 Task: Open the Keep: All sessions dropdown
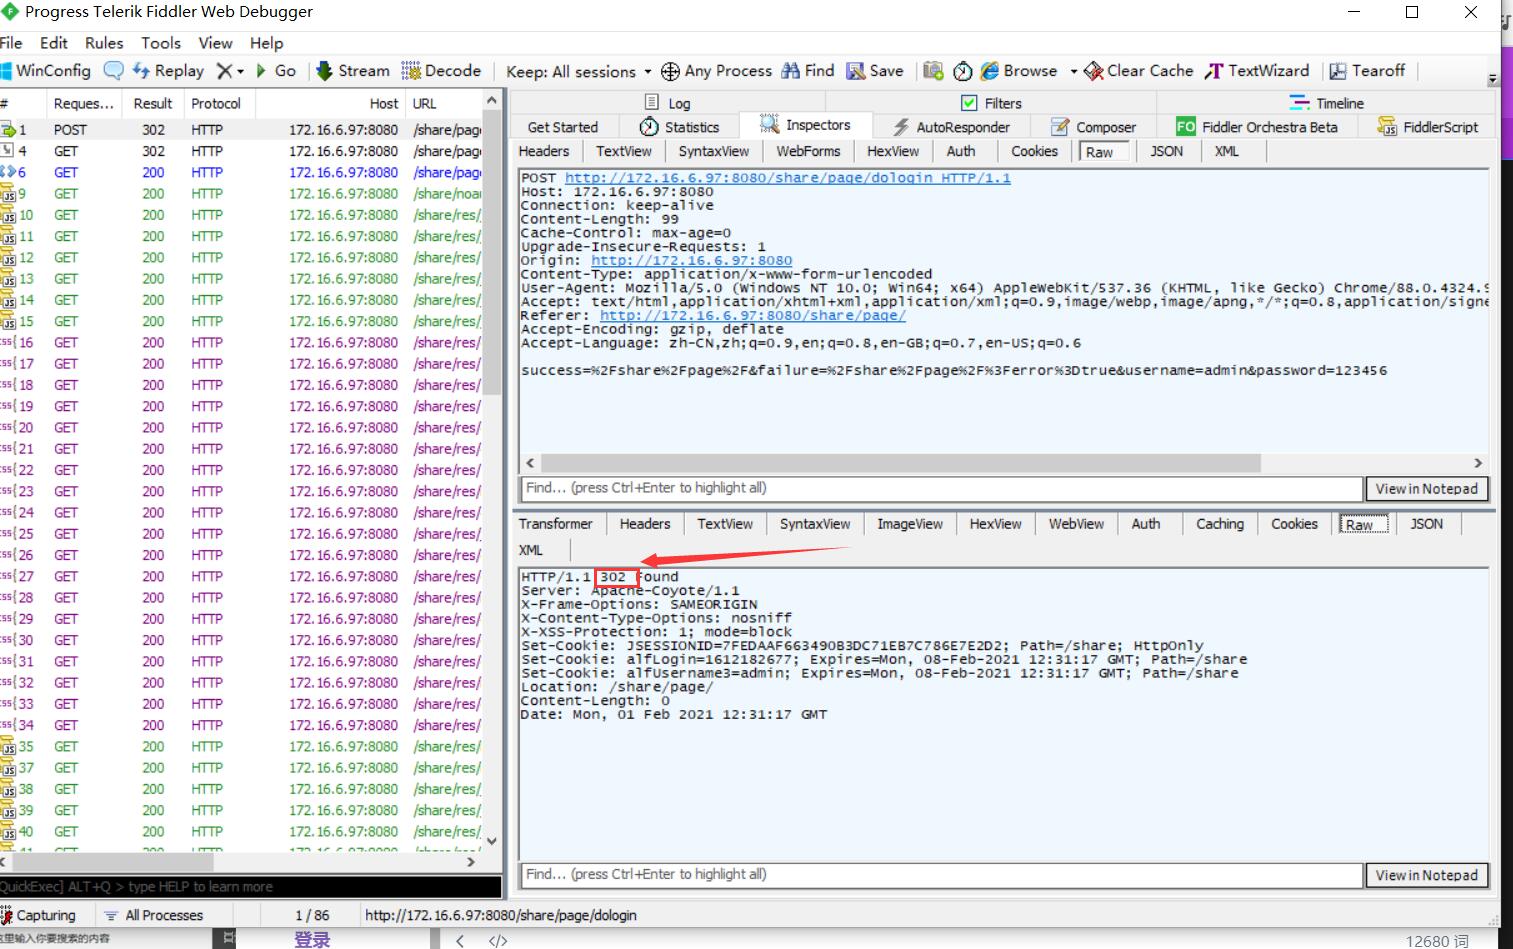[578, 72]
